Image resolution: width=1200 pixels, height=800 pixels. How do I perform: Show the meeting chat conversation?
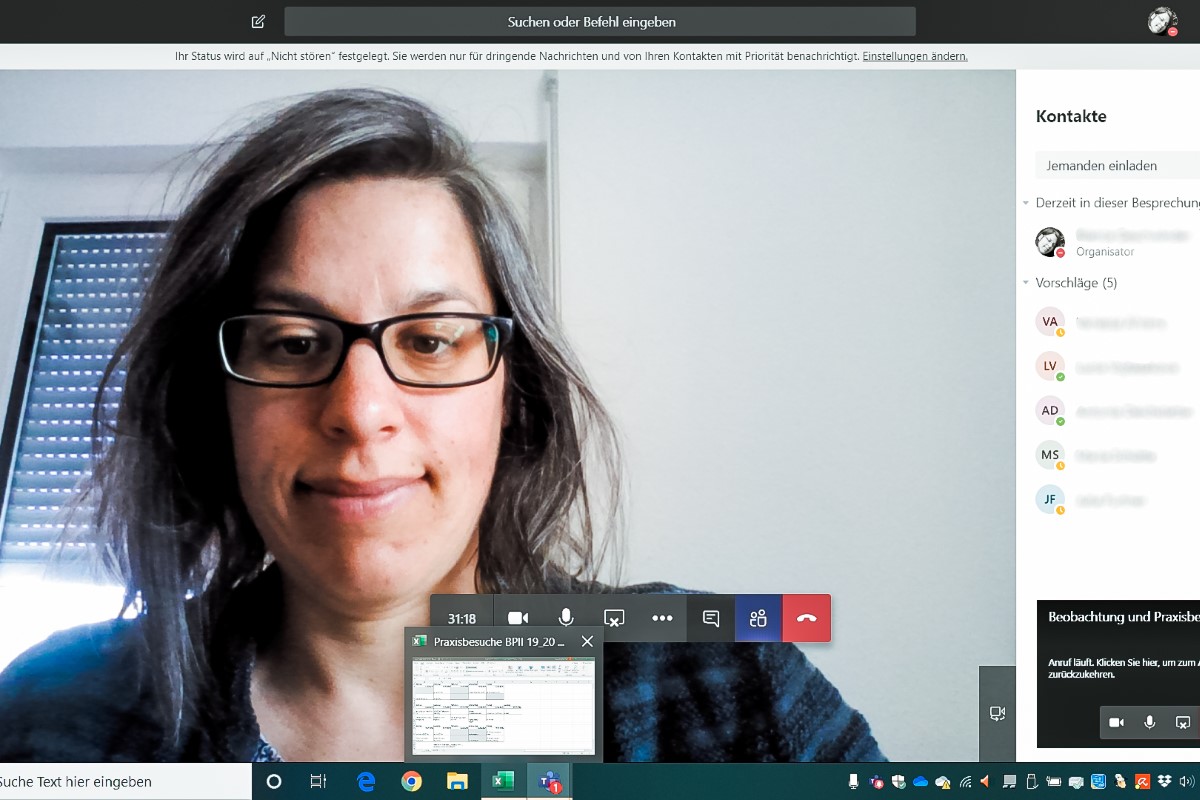pos(711,618)
